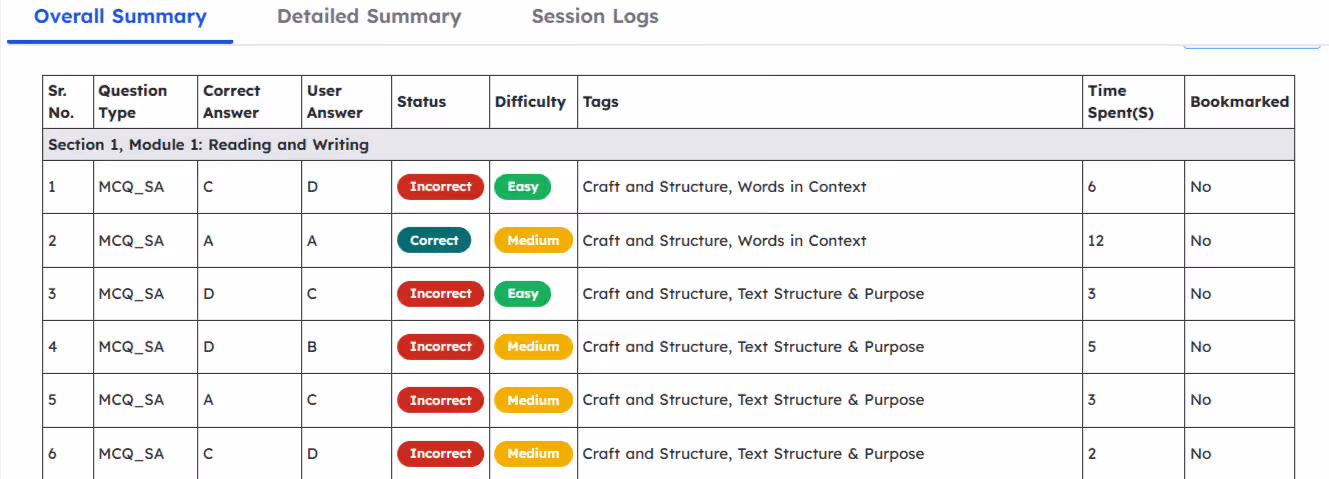
Task: Click the Easy difficulty badge in row 3
Action: coord(522,294)
